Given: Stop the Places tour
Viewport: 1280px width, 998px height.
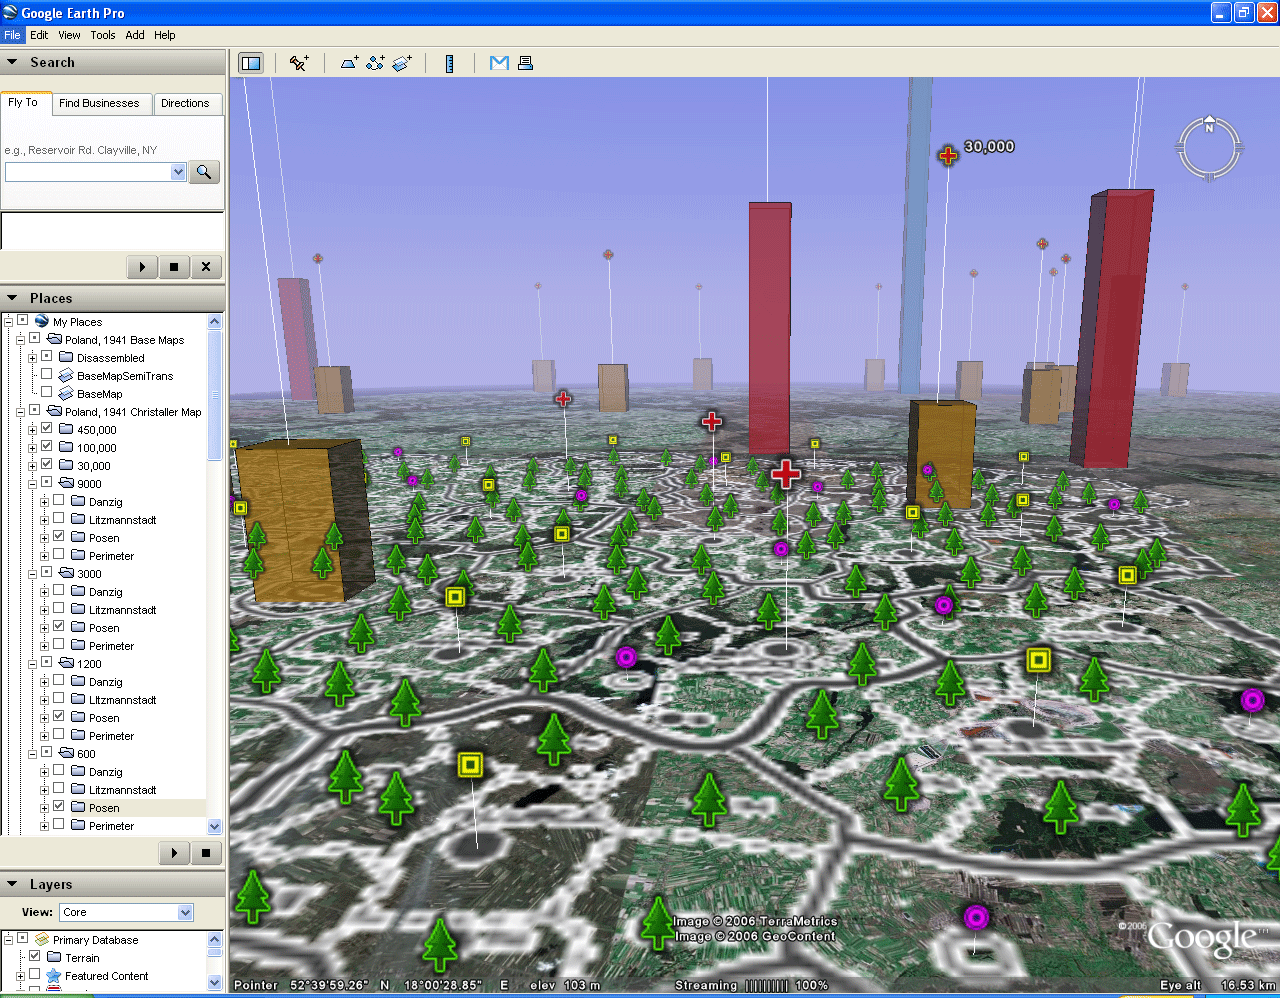Looking at the screenshot, I should pyautogui.click(x=206, y=853).
